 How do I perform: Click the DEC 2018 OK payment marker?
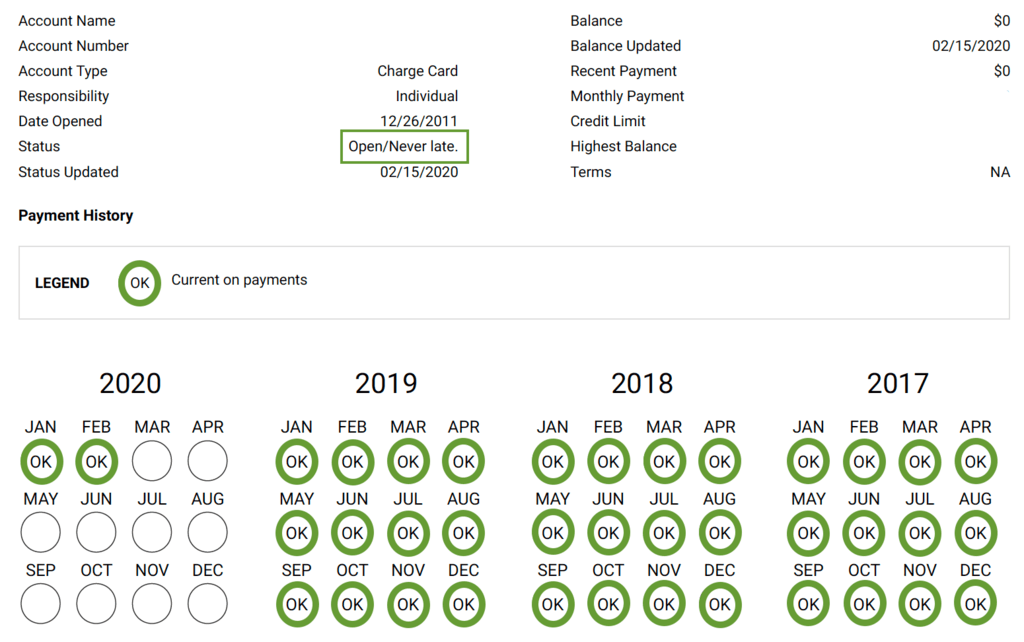719,604
